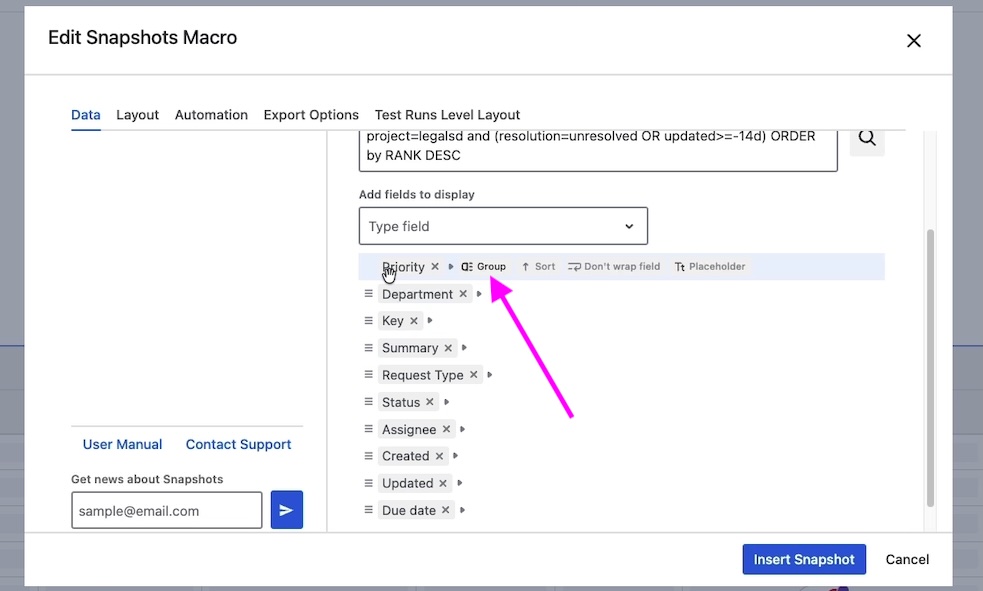The image size is (983, 591).
Task: Open the Type field dropdown
Action: pyautogui.click(x=503, y=226)
